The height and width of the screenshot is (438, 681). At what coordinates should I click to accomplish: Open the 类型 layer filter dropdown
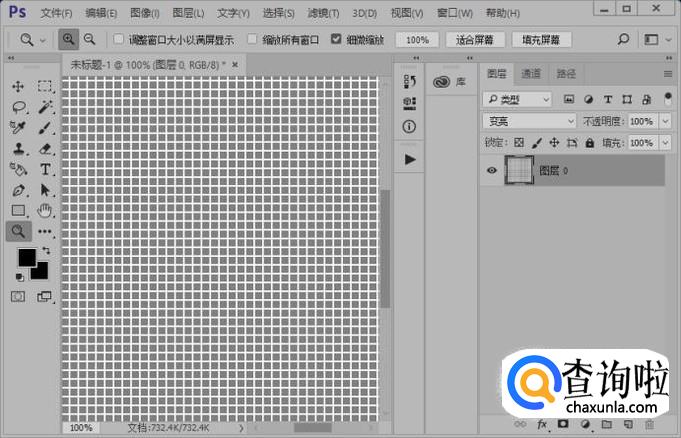[x=517, y=99]
